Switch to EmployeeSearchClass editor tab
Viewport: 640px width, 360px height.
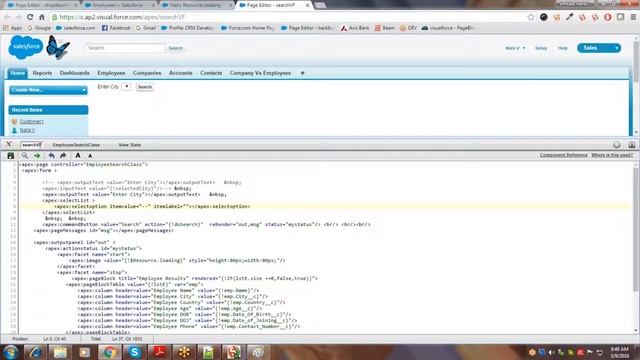(x=76, y=145)
